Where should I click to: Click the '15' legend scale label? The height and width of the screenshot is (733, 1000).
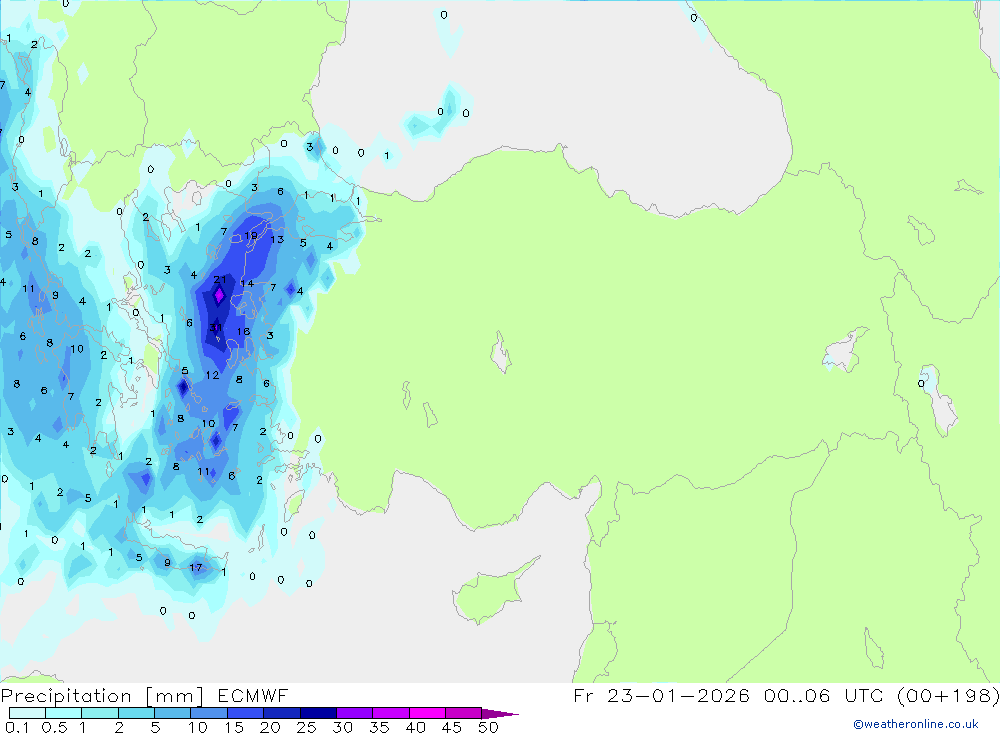(234, 727)
